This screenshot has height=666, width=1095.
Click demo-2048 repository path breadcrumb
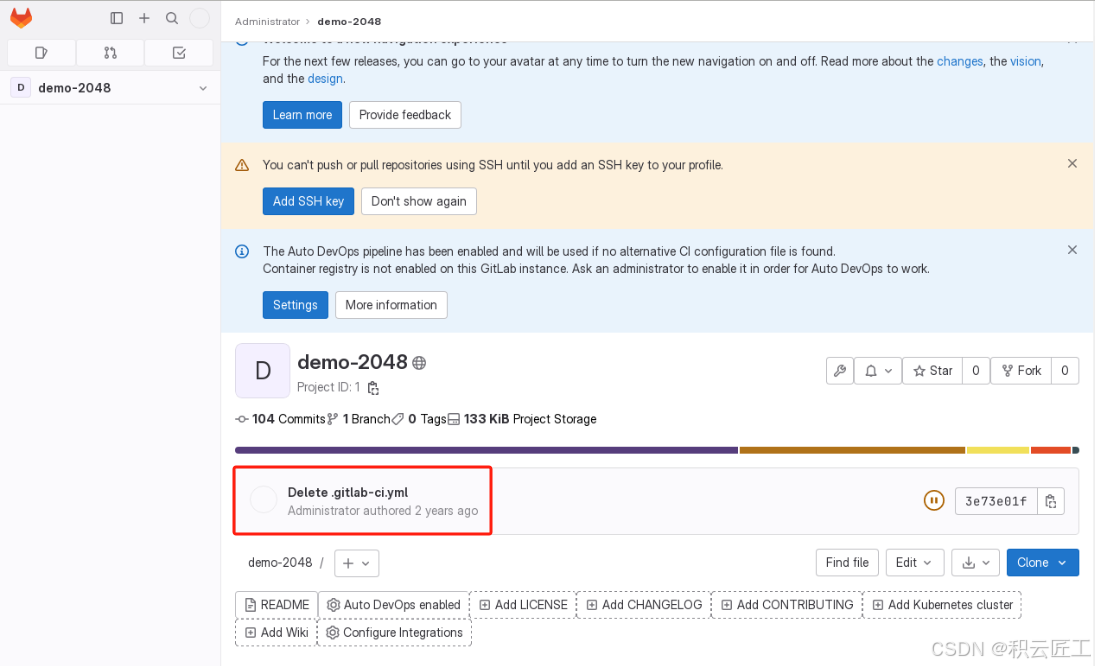tap(280, 563)
